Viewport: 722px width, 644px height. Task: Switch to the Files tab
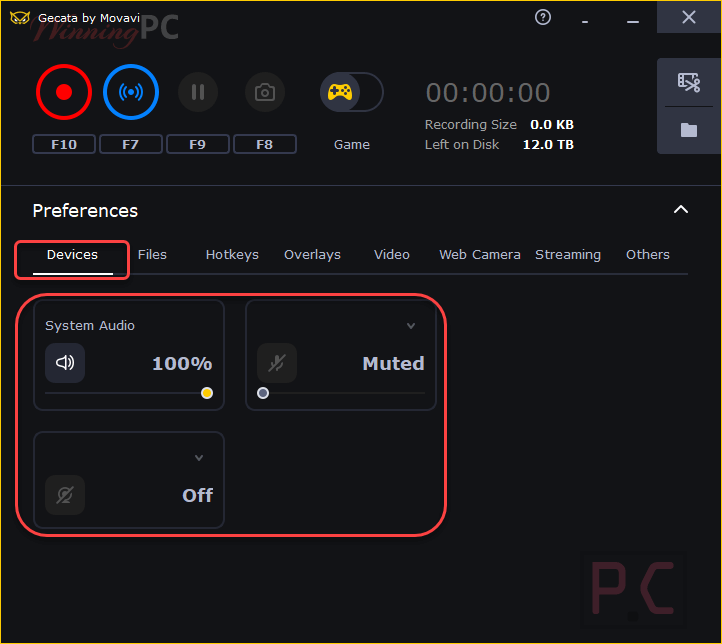pos(152,255)
